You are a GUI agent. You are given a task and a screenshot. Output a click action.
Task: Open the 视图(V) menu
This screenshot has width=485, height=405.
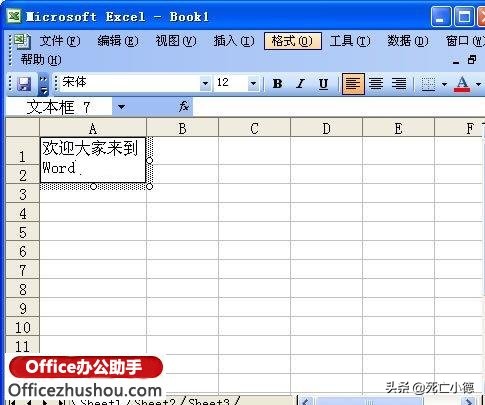(176, 41)
